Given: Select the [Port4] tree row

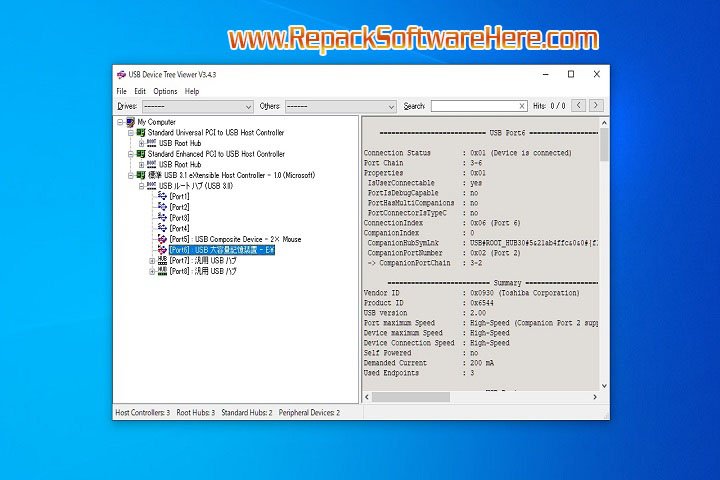Looking at the screenshot, I should pos(180,228).
